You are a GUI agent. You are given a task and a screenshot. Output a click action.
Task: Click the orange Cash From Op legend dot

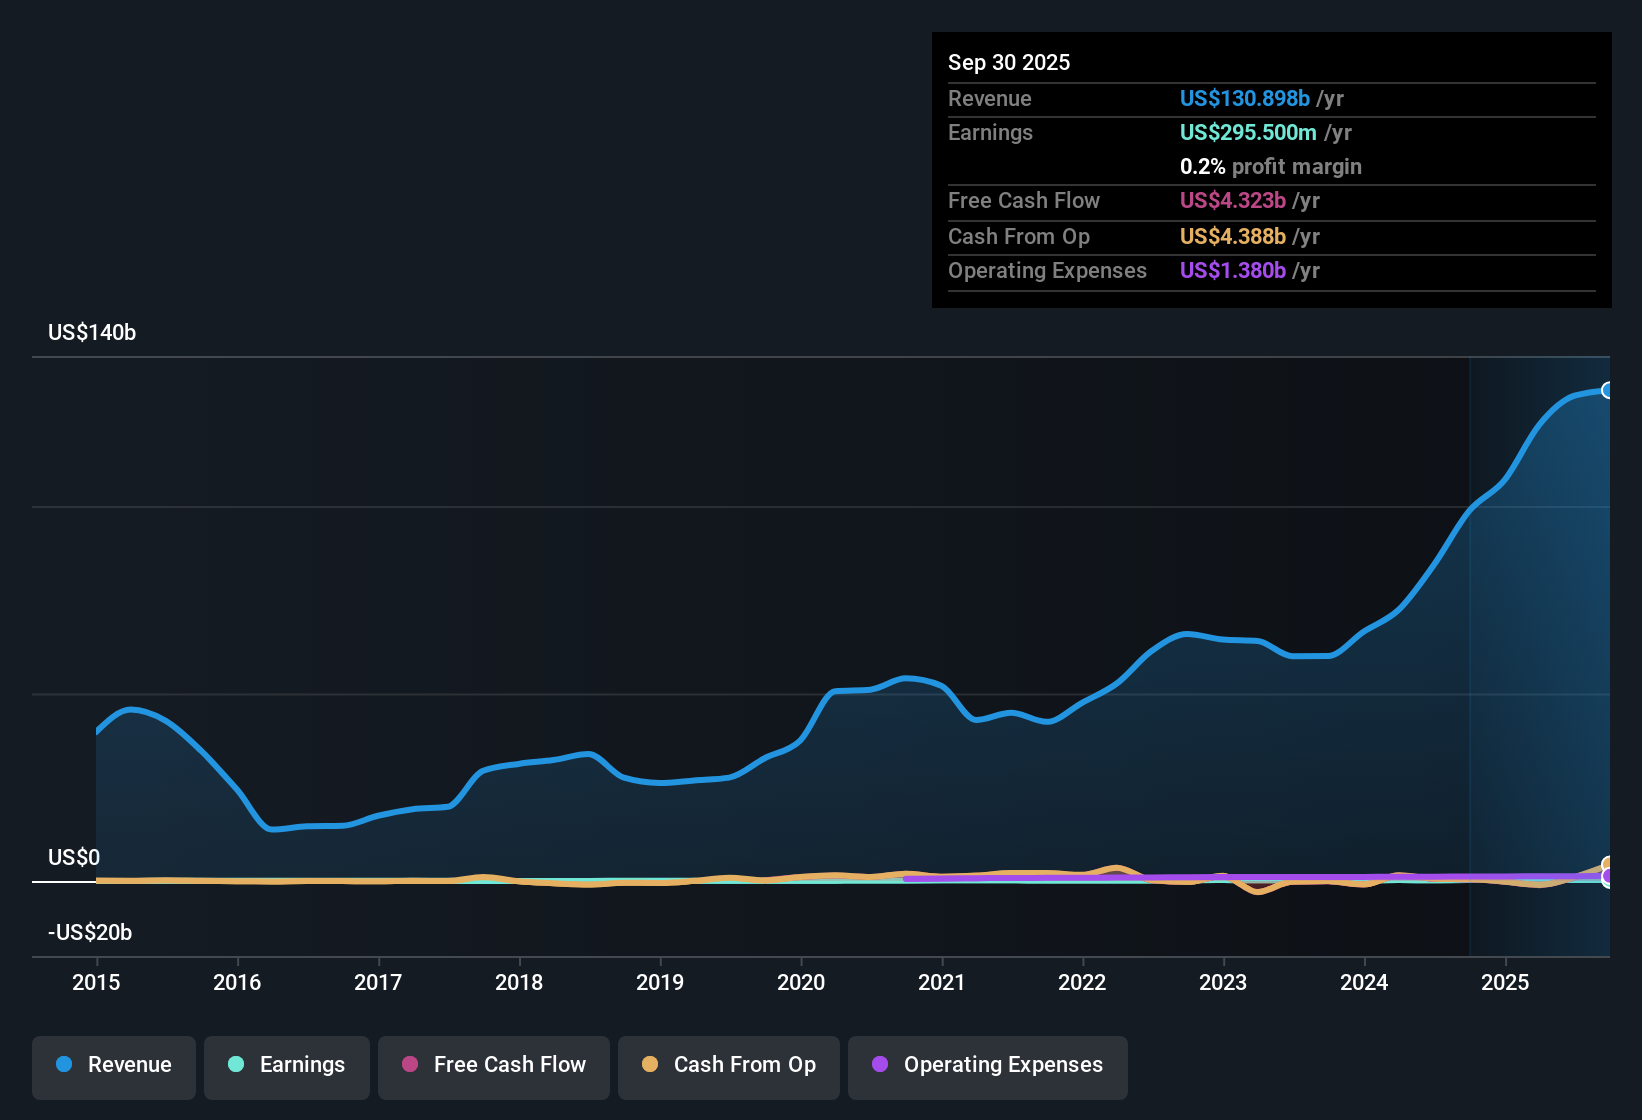650,1065
